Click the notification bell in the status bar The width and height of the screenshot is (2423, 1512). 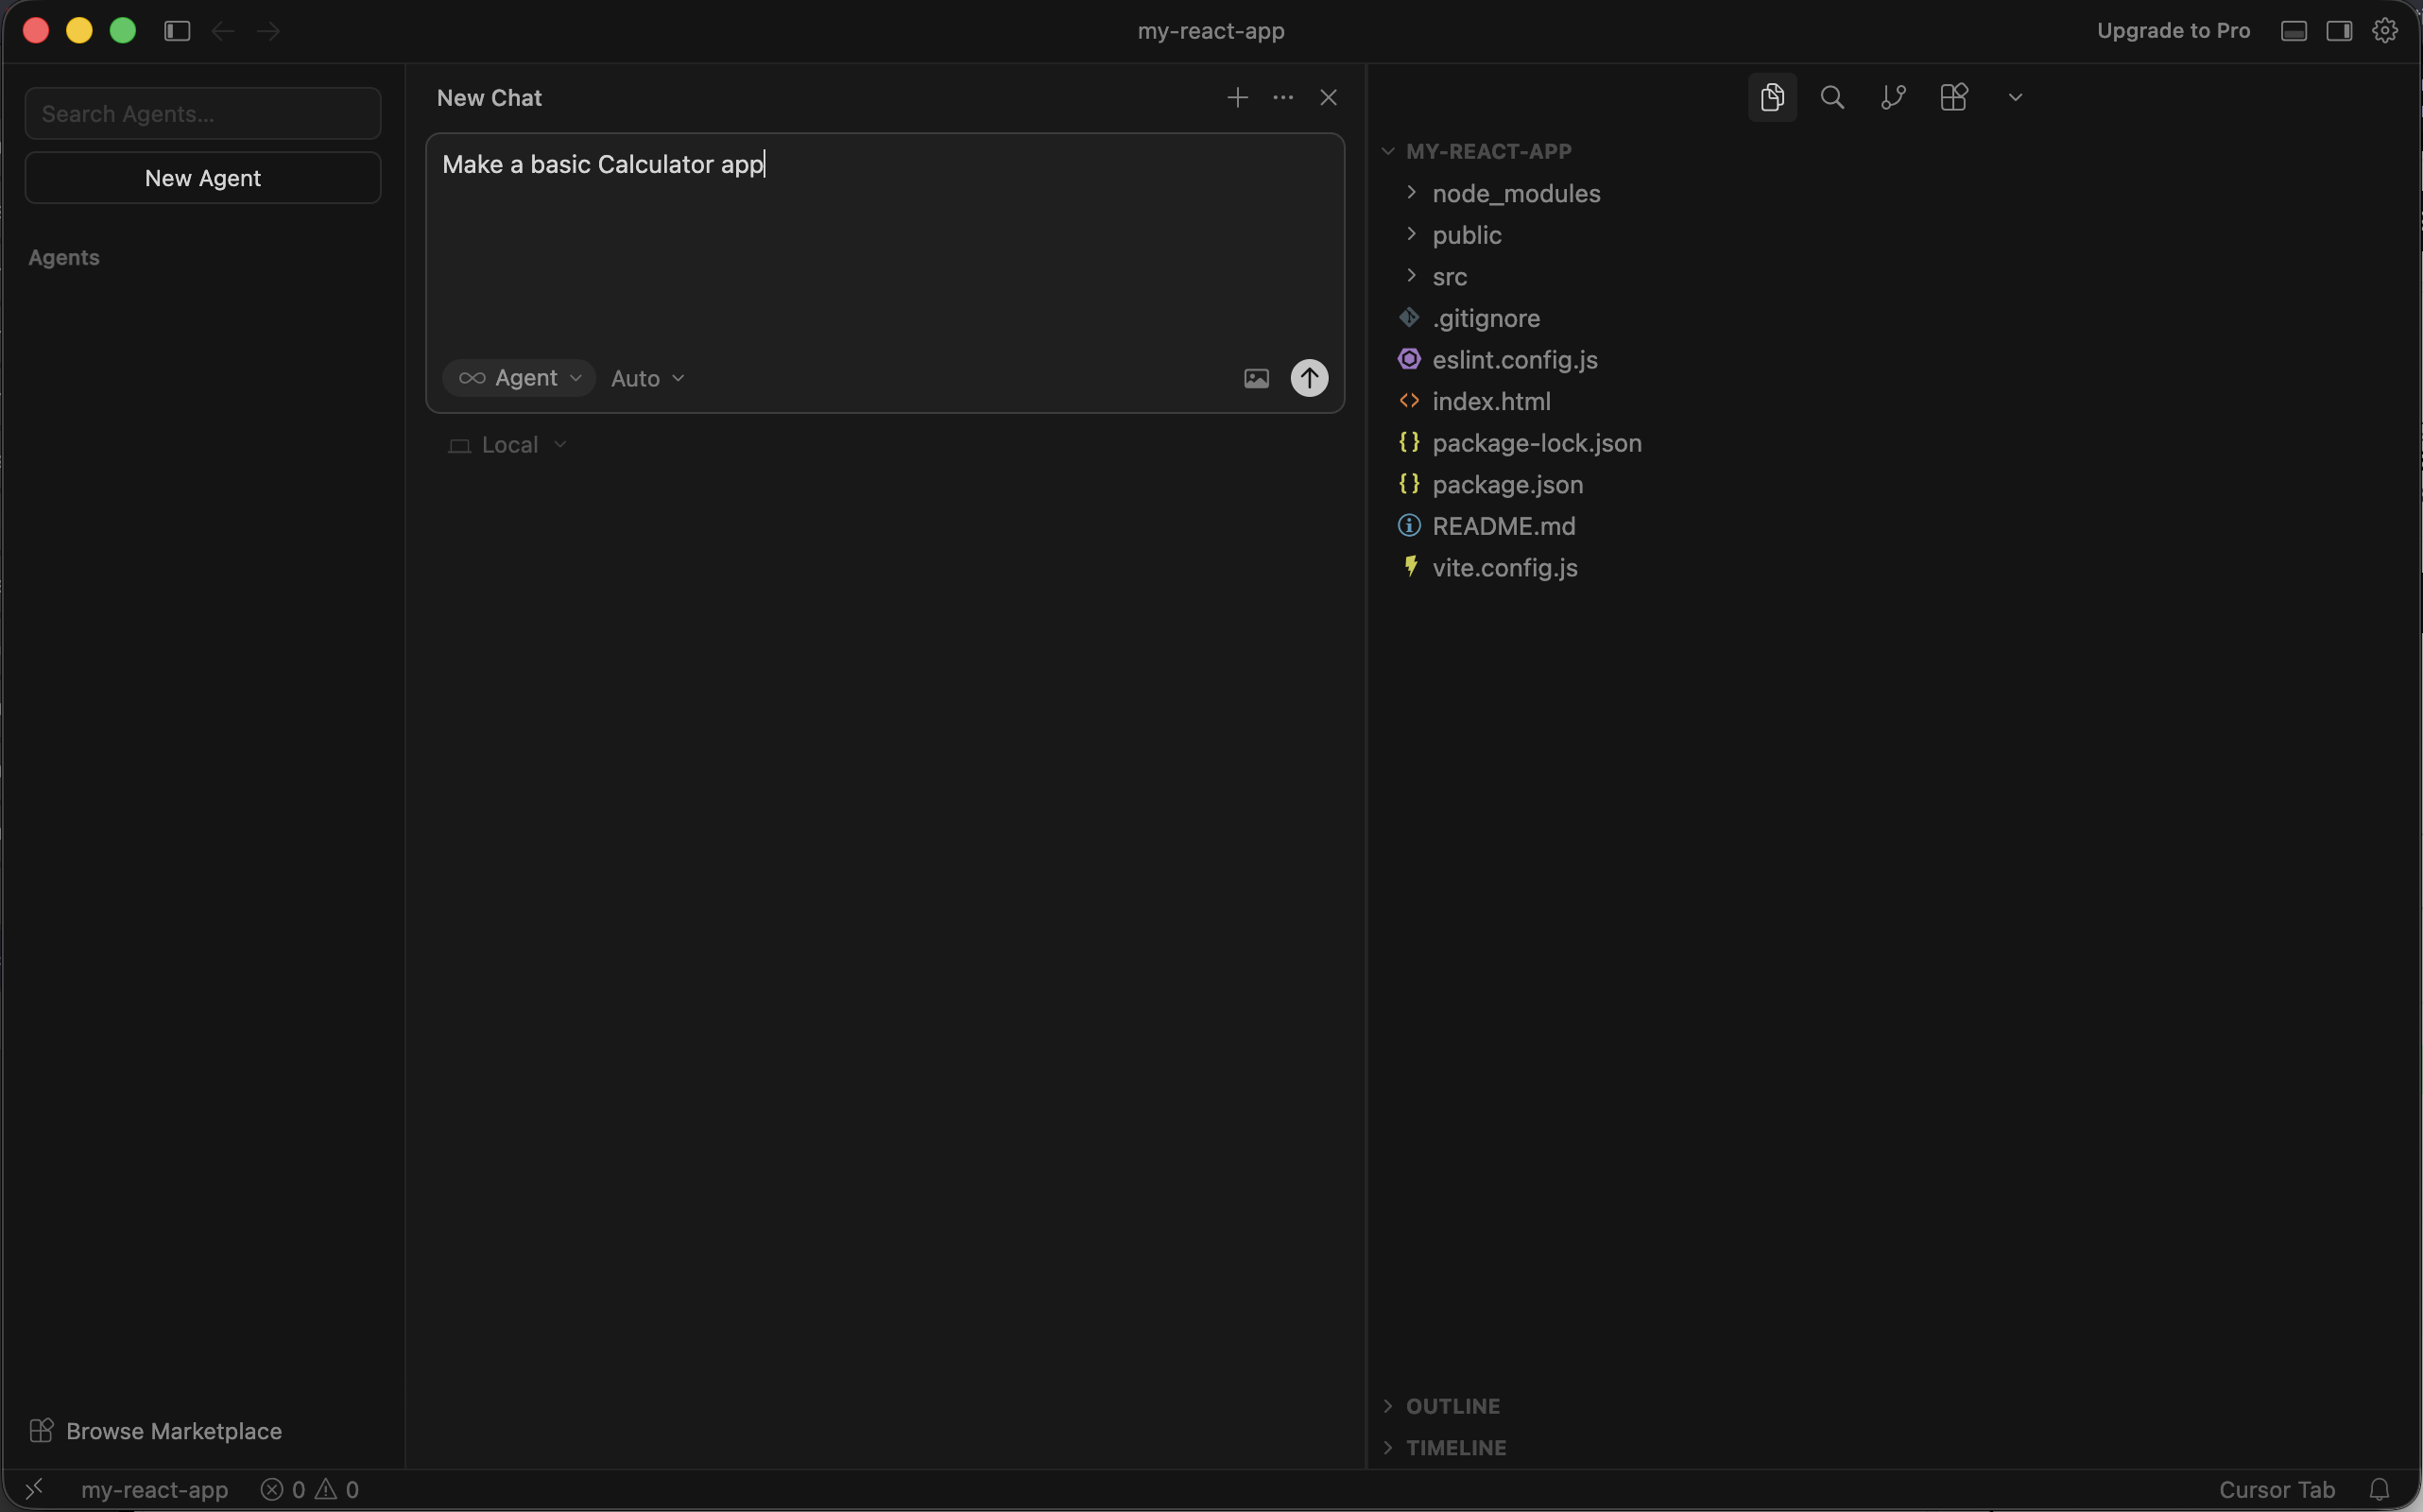pyautogui.click(x=2381, y=1489)
